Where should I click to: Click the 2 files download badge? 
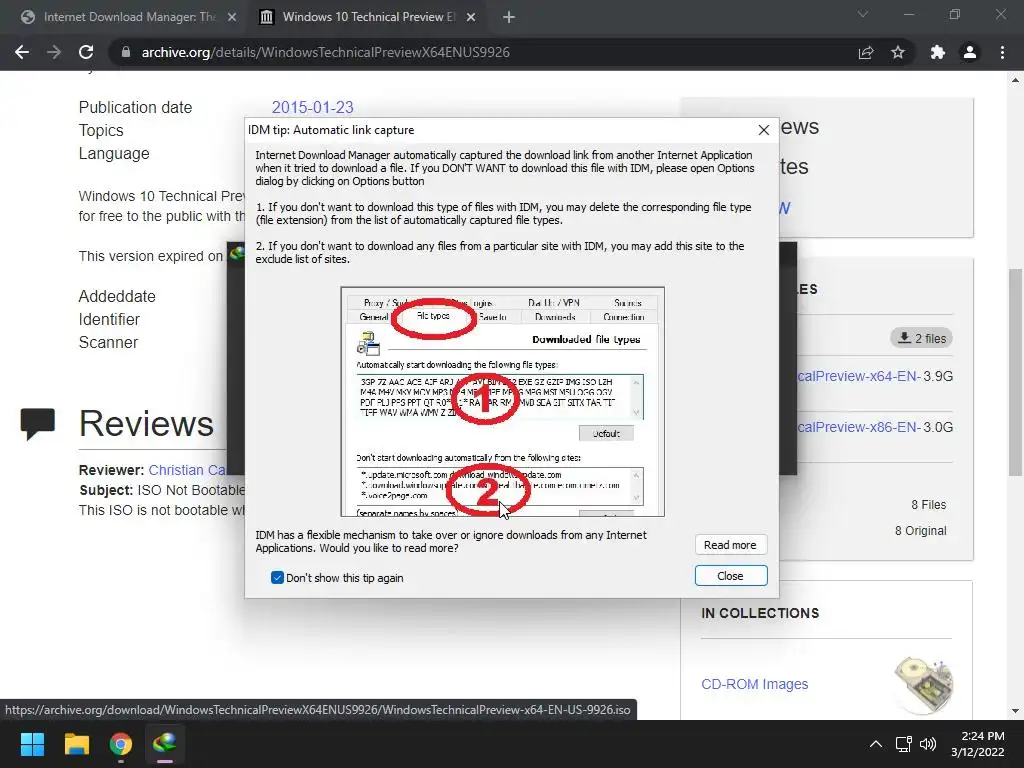tap(921, 338)
